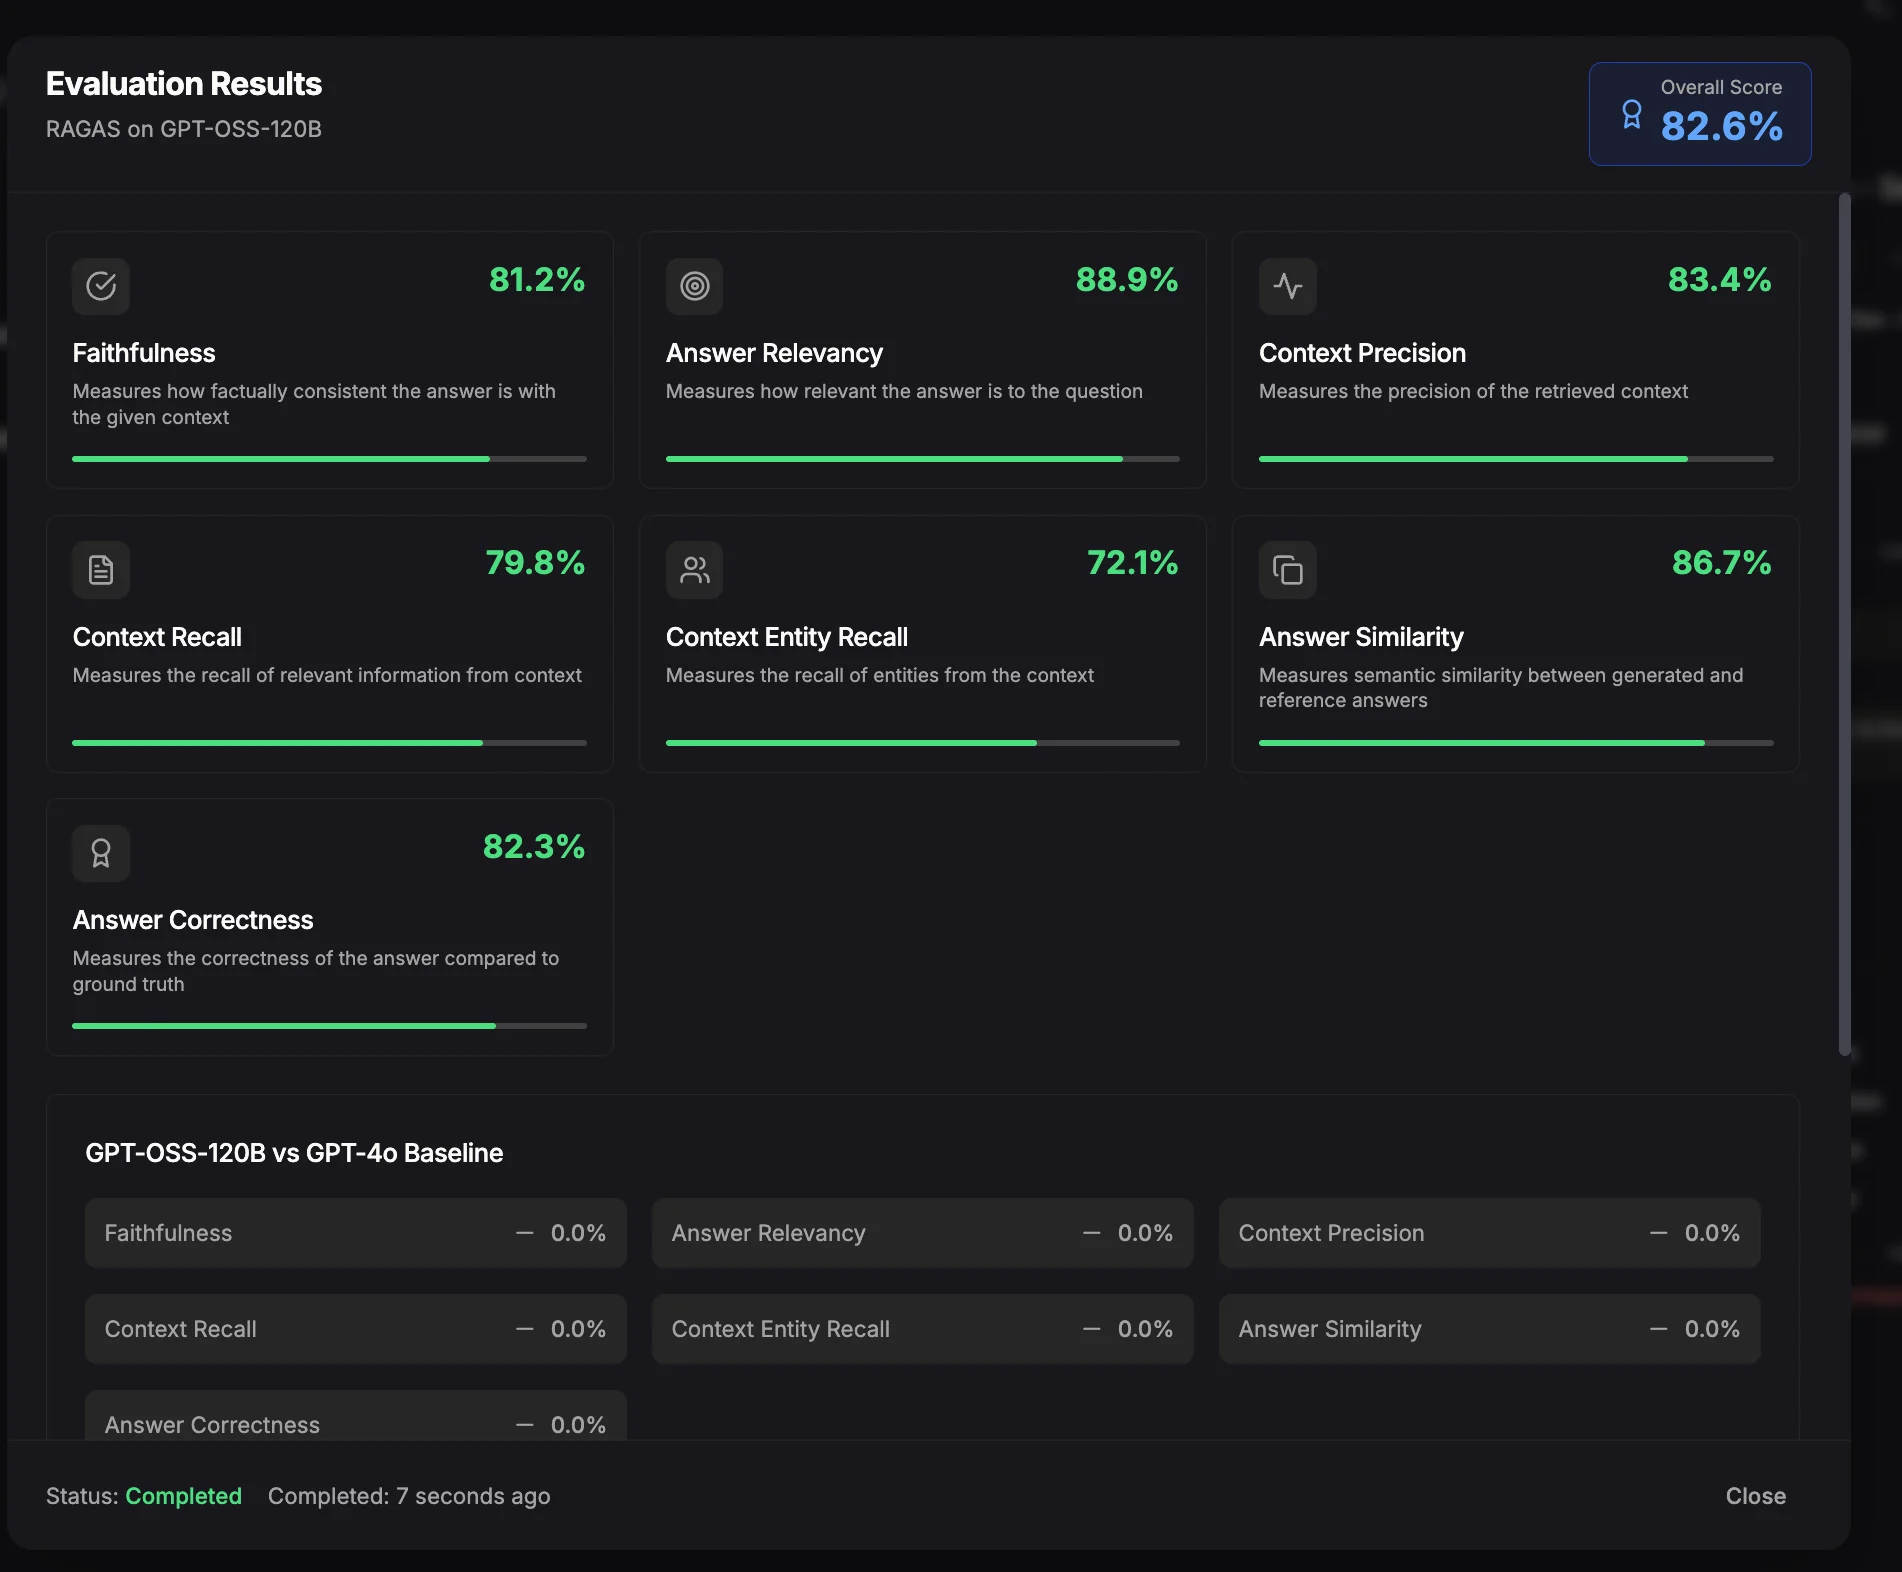The height and width of the screenshot is (1572, 1902).
Task: Click the Answer Similarity baseline comparison label
Action: pyautogui.click(x=1329, y=1329)
